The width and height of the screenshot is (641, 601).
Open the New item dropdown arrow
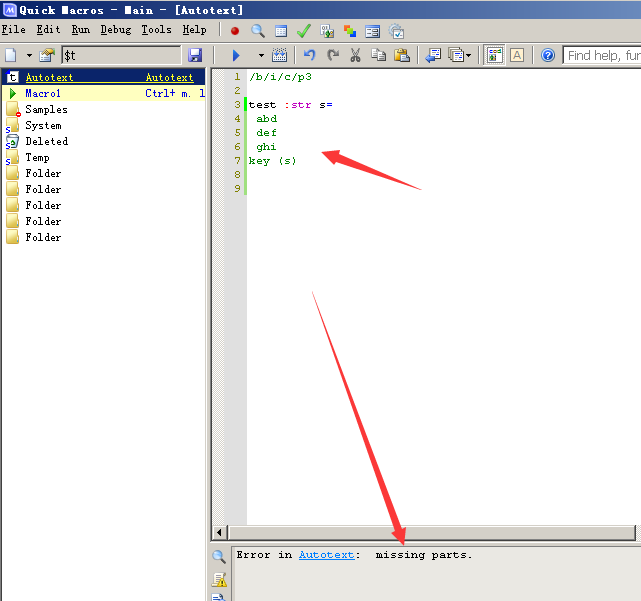(29, 55)
